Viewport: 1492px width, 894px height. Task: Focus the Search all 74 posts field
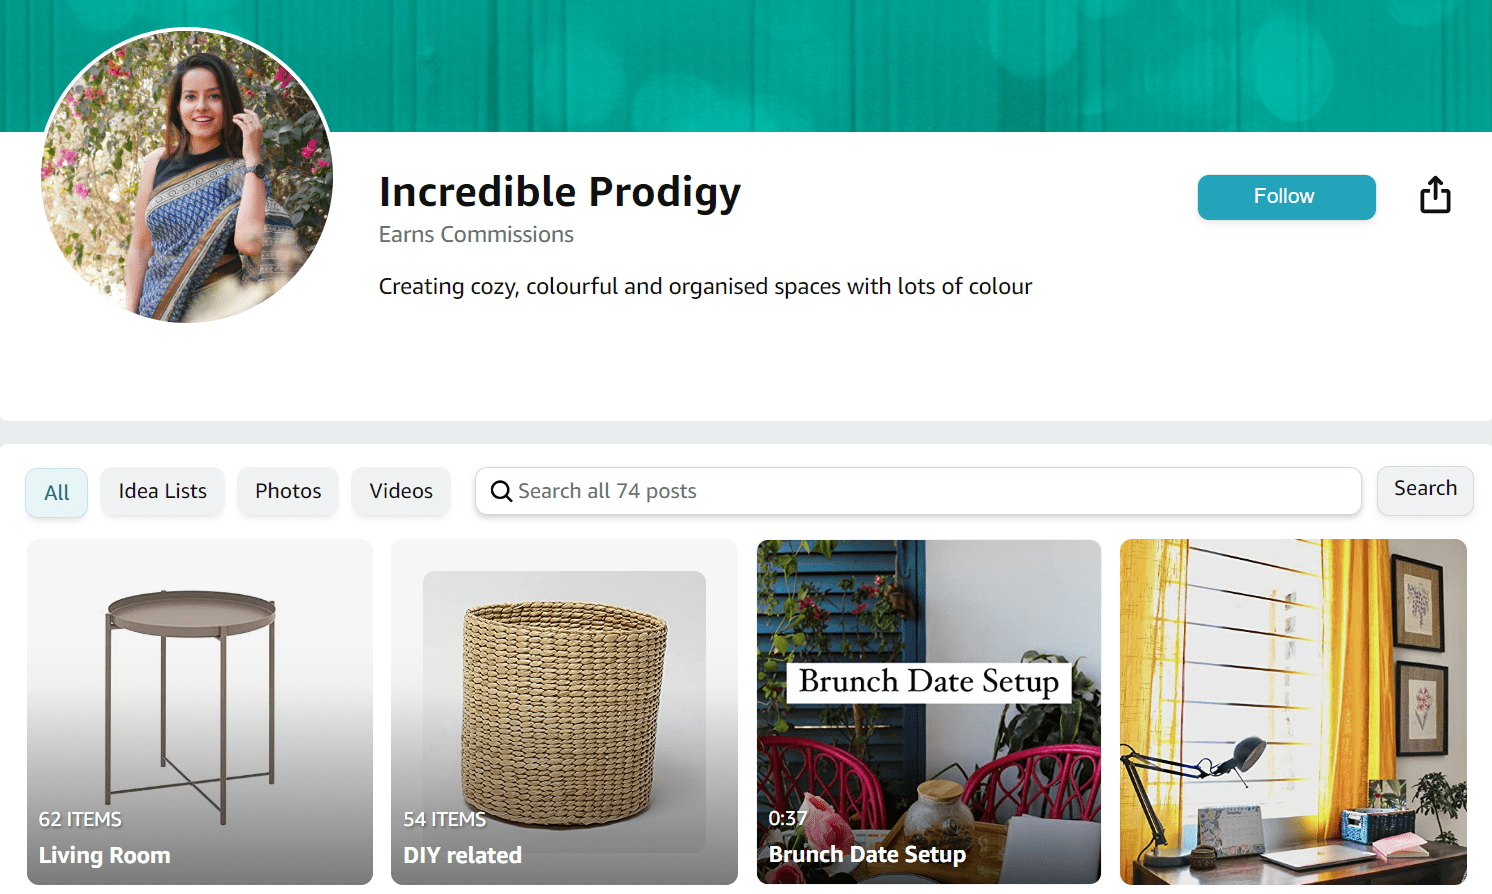[x=918, y=491]
